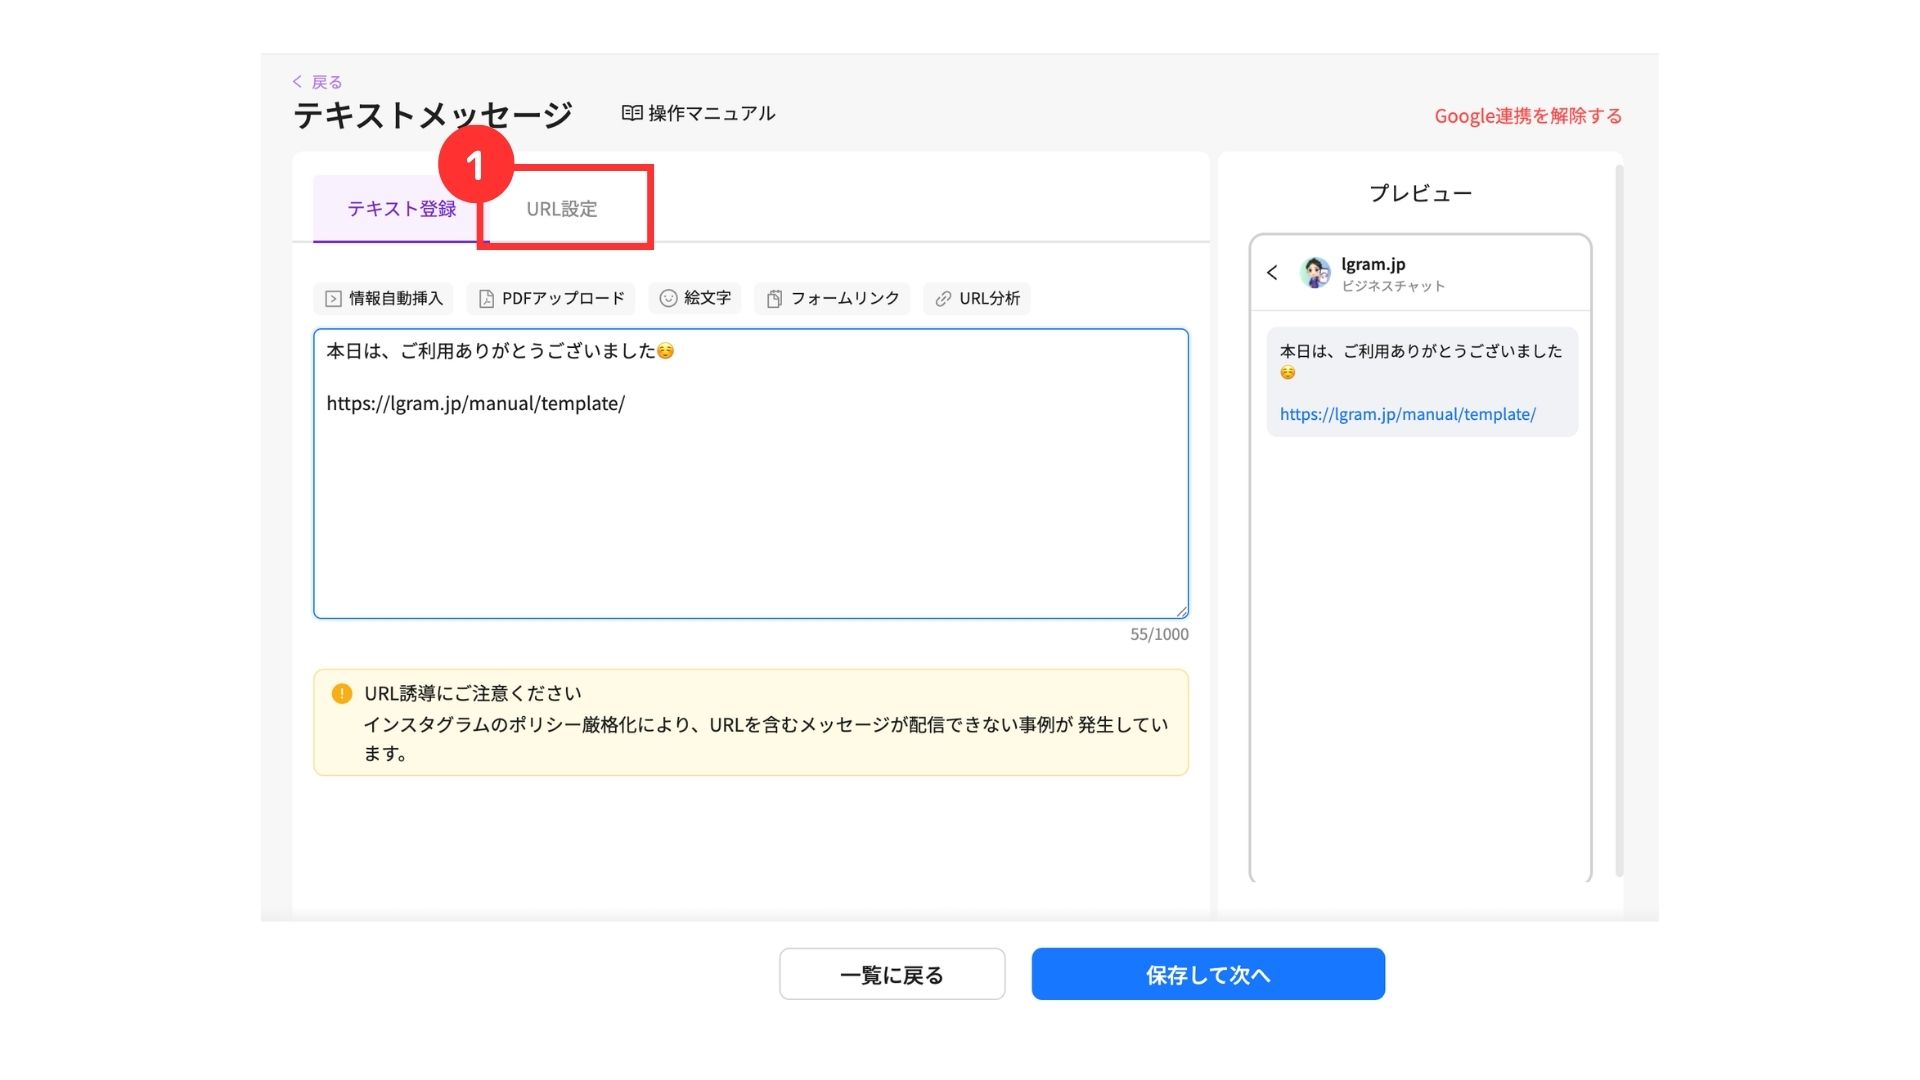This screenshot has height=1080, width=1920.
Task: Click the 情報自動挿入 icon button
Action: (x=334, y=299)
